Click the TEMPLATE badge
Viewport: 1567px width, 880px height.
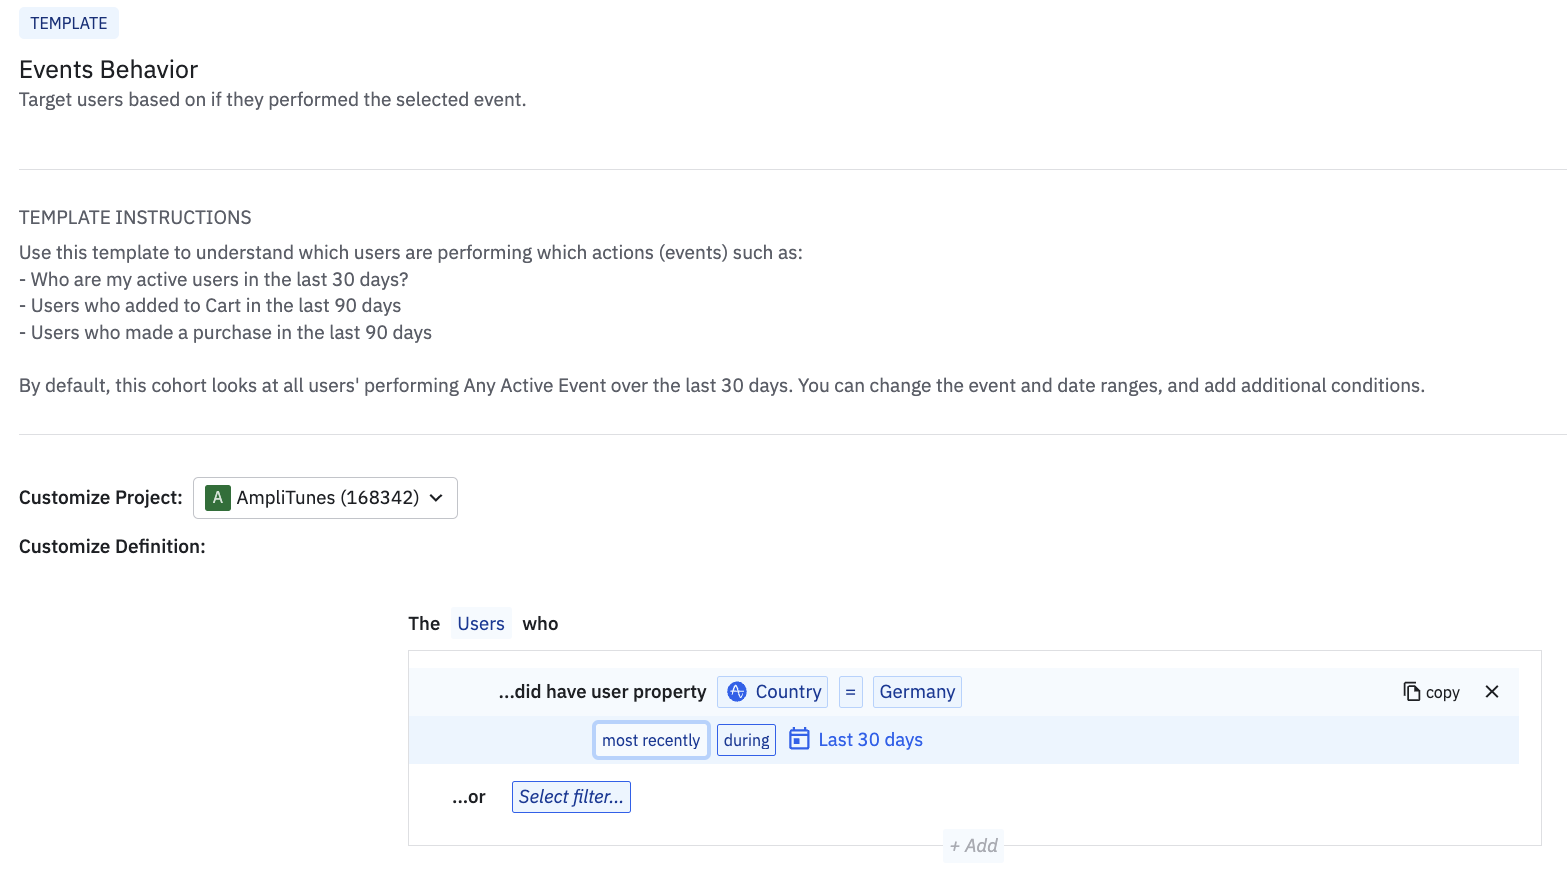[69, 23]
